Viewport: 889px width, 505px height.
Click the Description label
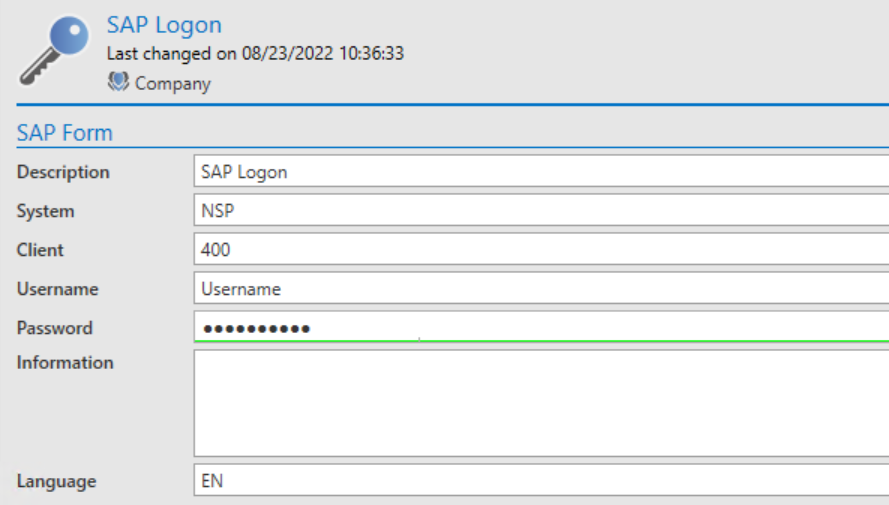click(x=63, y=172)
